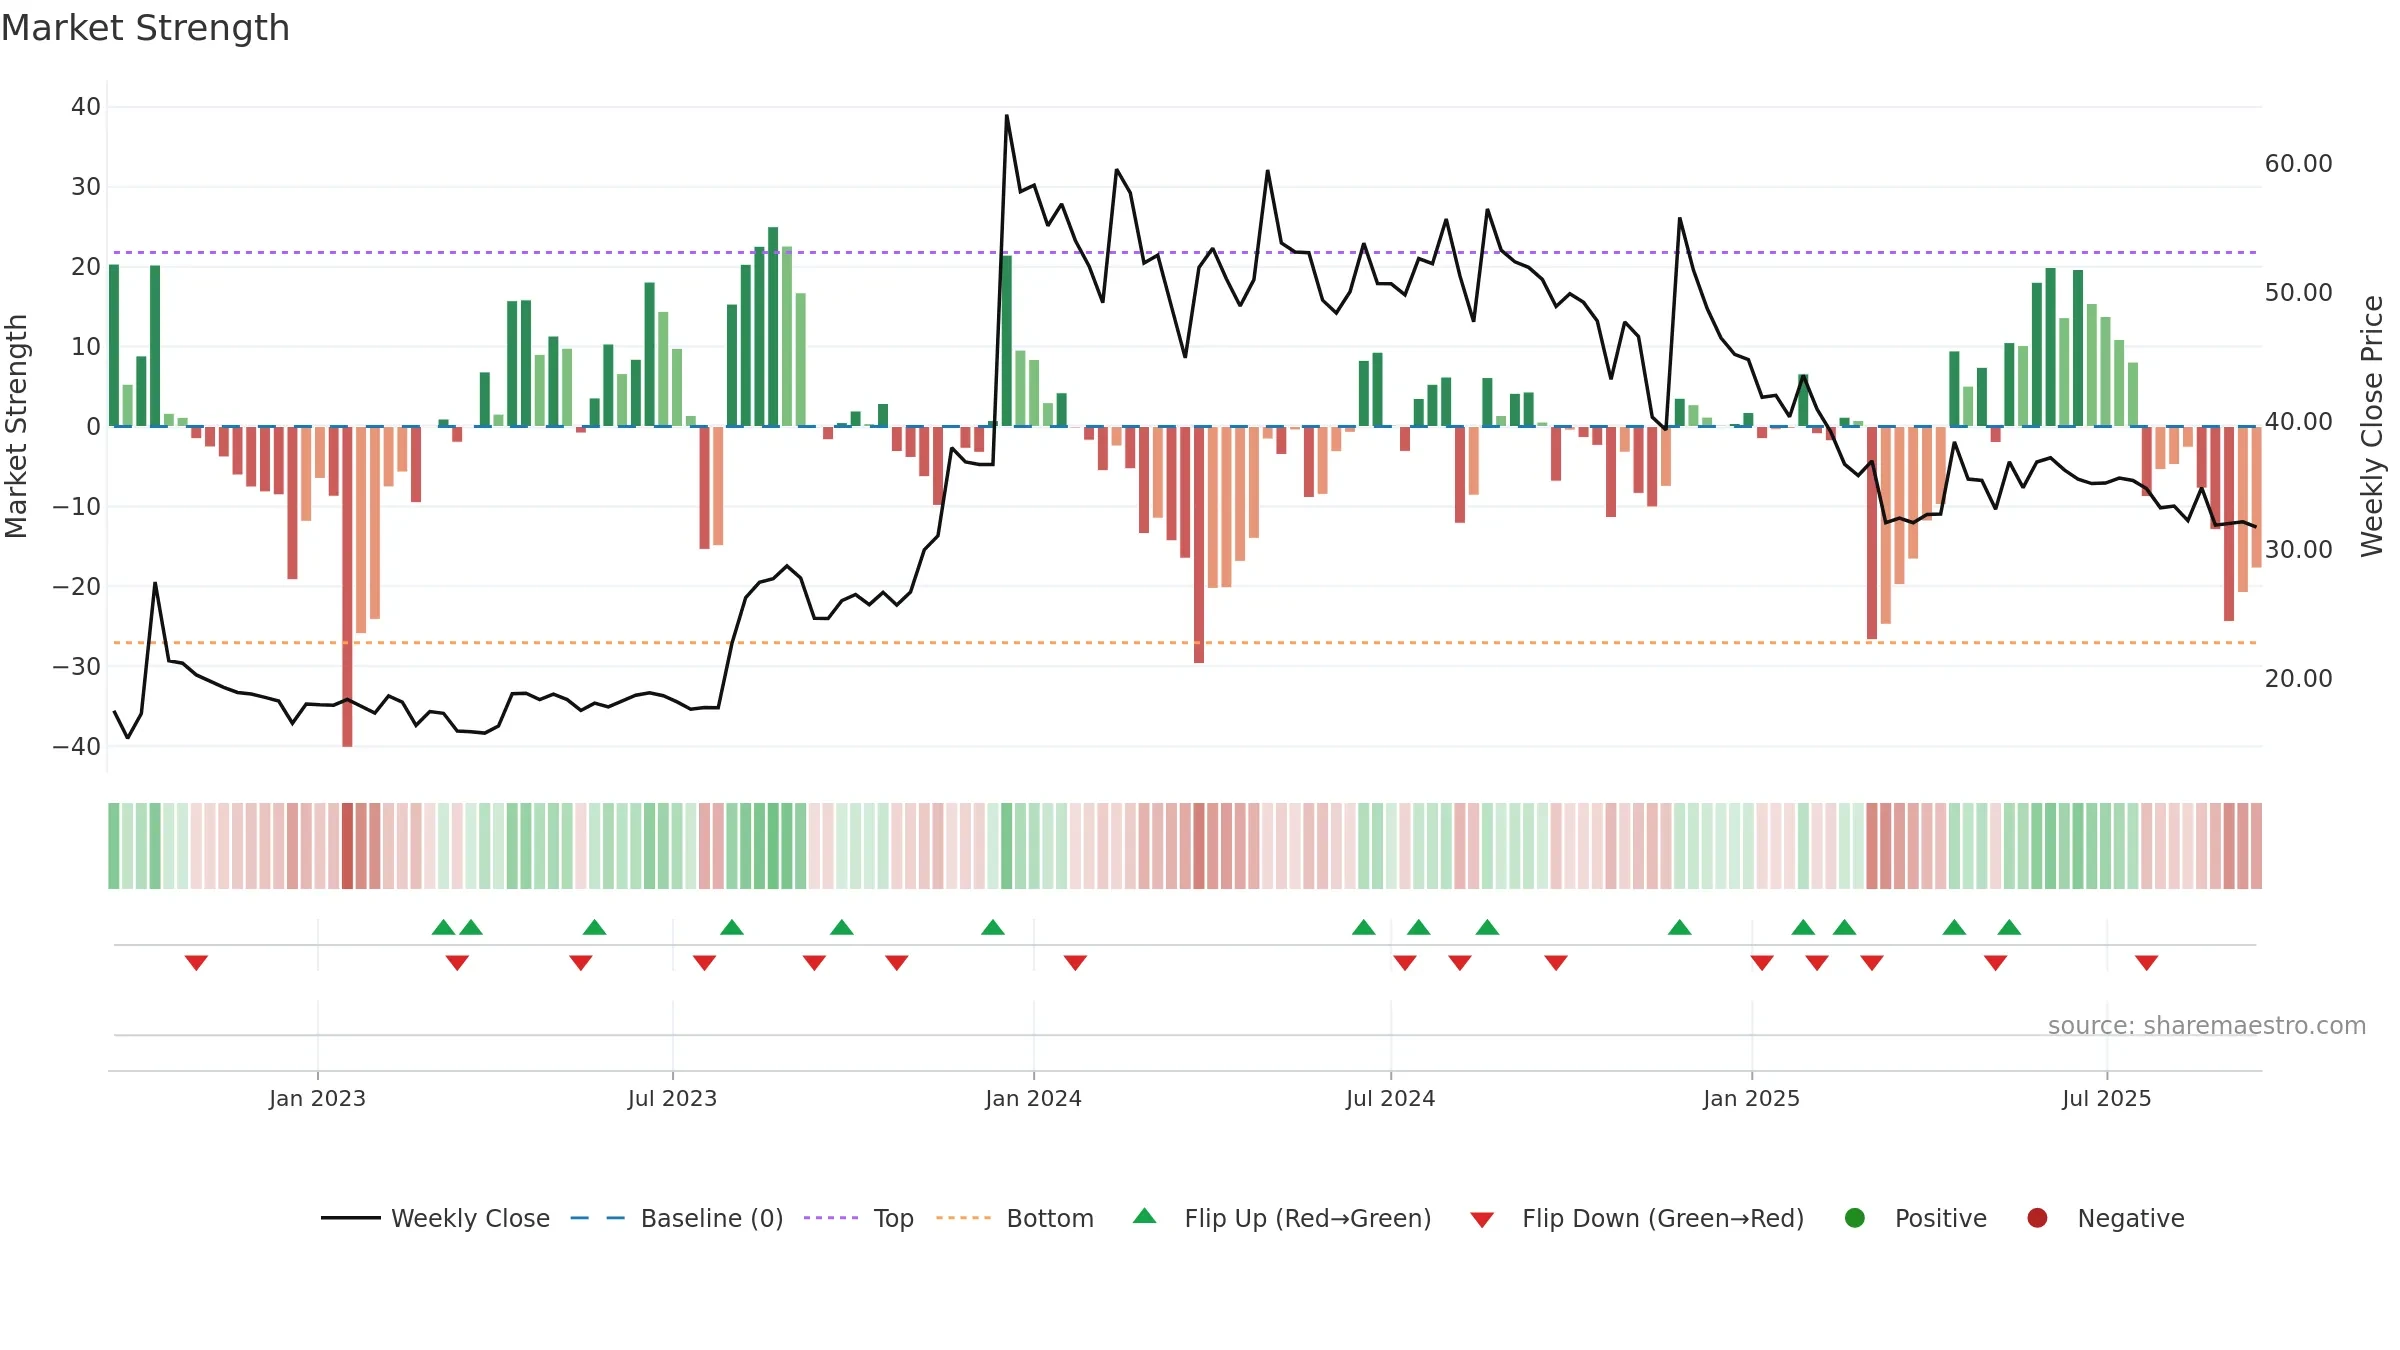Click the Jul 2023 axis label

pos(672,1098)
